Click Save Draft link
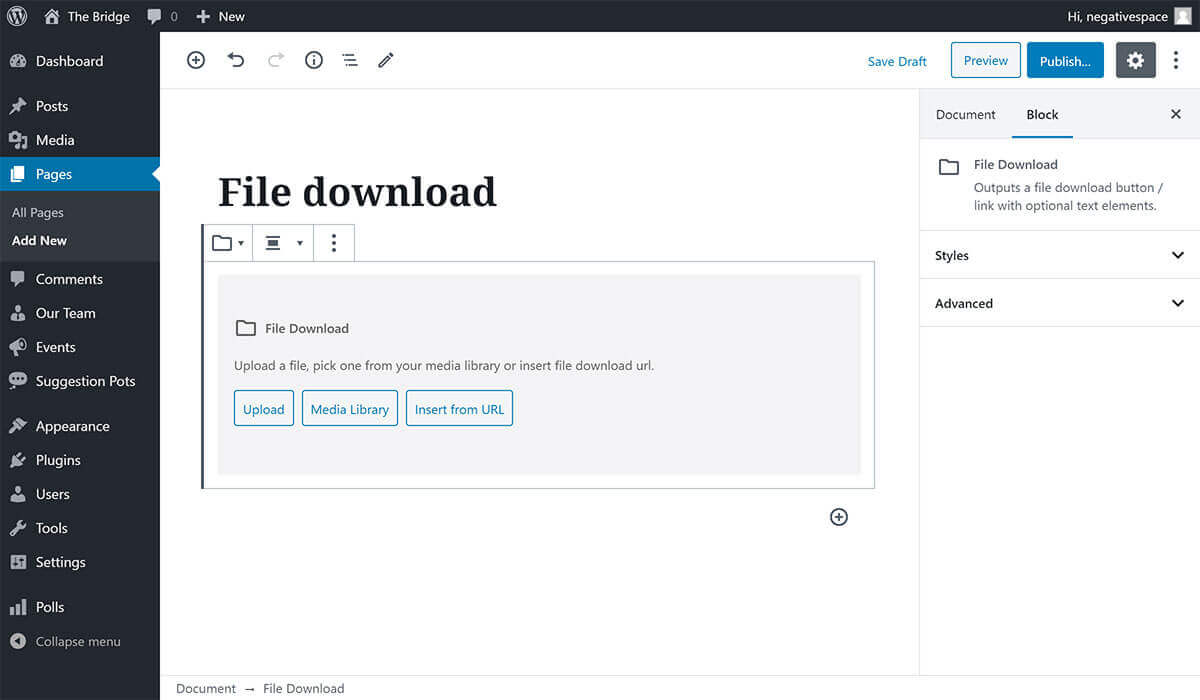Image resolution: width=1200 pixels, height=700 pixels. [x=897, y=61]
